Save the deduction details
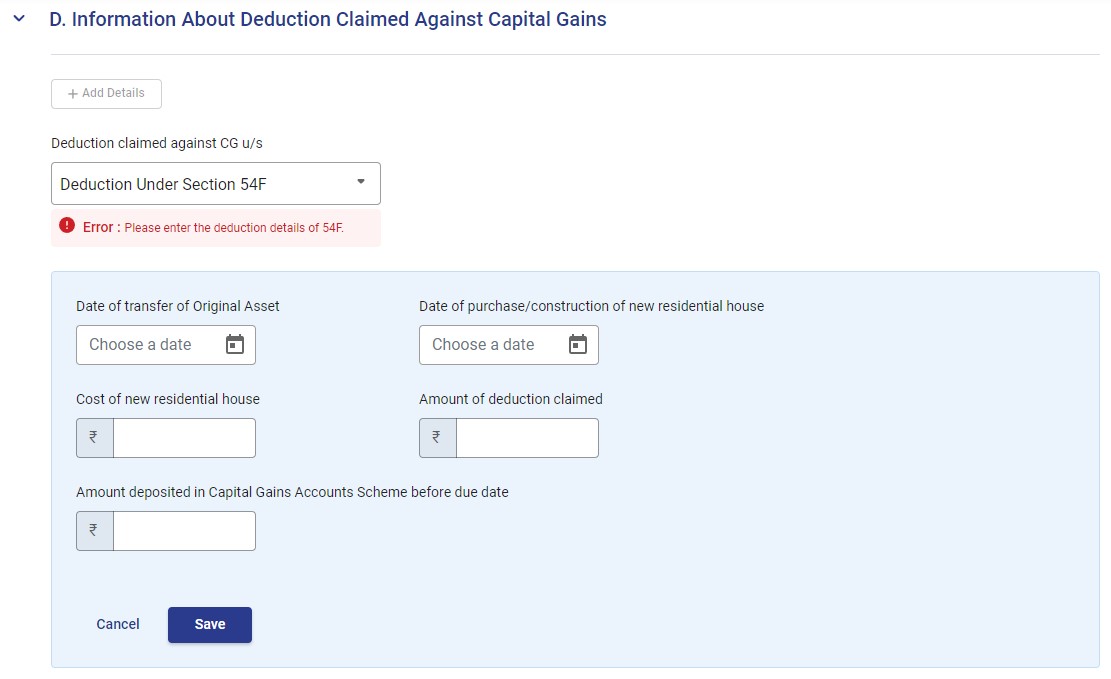The height and width of the screenshot is (679, 1111). [210, 625]
